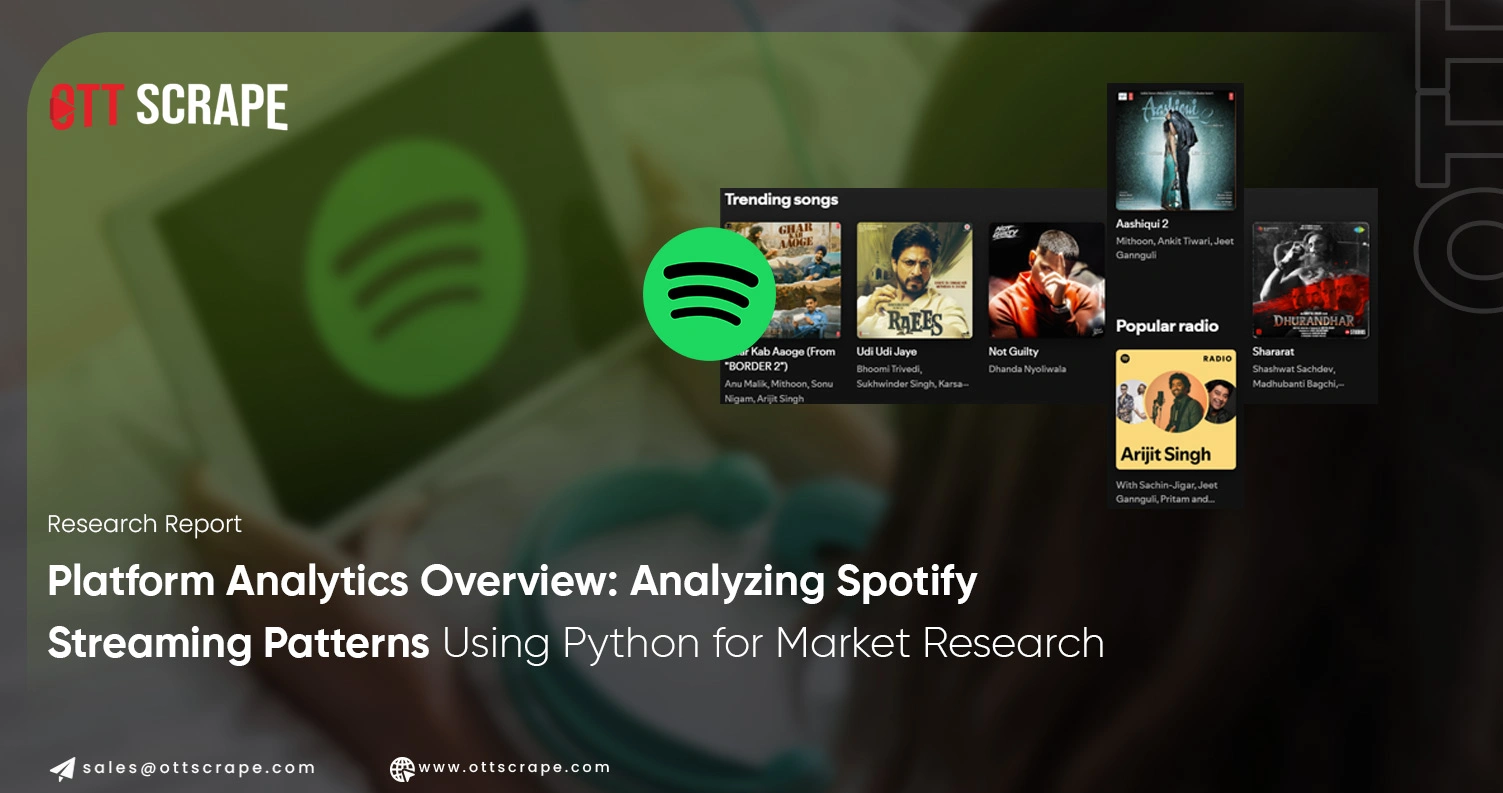The width and height of the screenshot is (1503, 793).
Task: Click the Dhanda Nyoliwala artist name
Action: (x=1026, y=368)
